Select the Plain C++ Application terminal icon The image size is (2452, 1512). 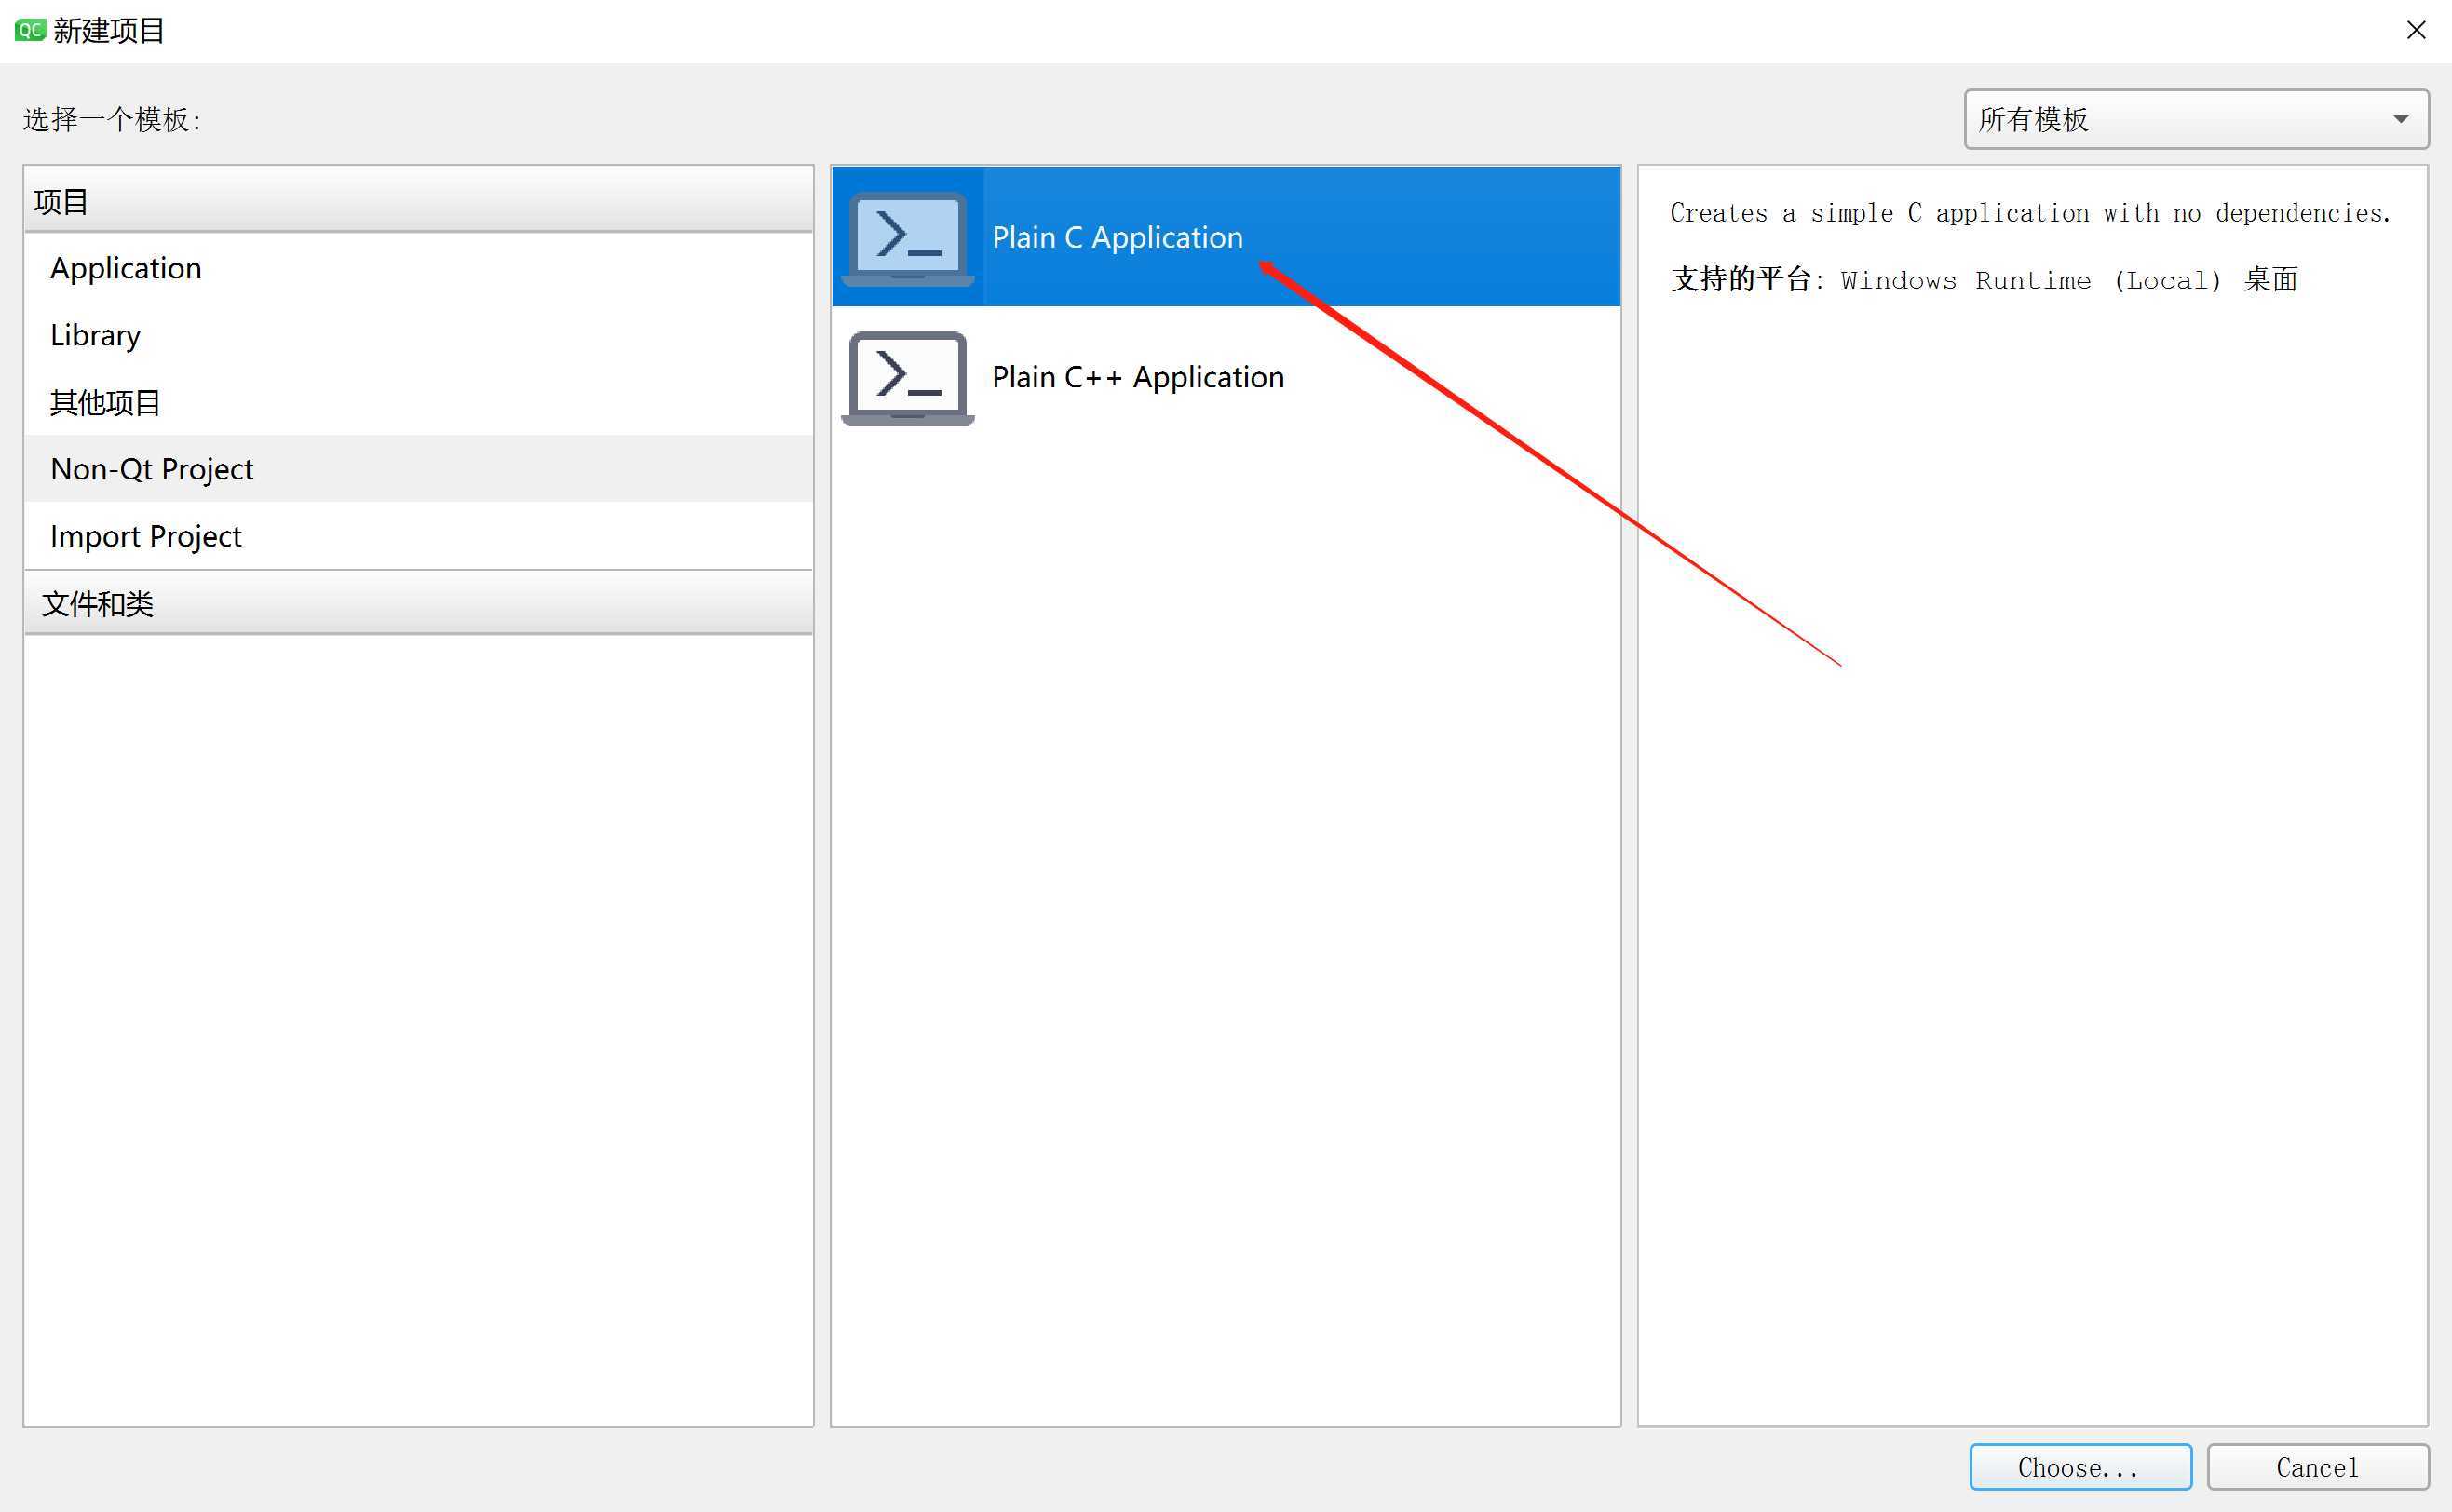[908, 378]
